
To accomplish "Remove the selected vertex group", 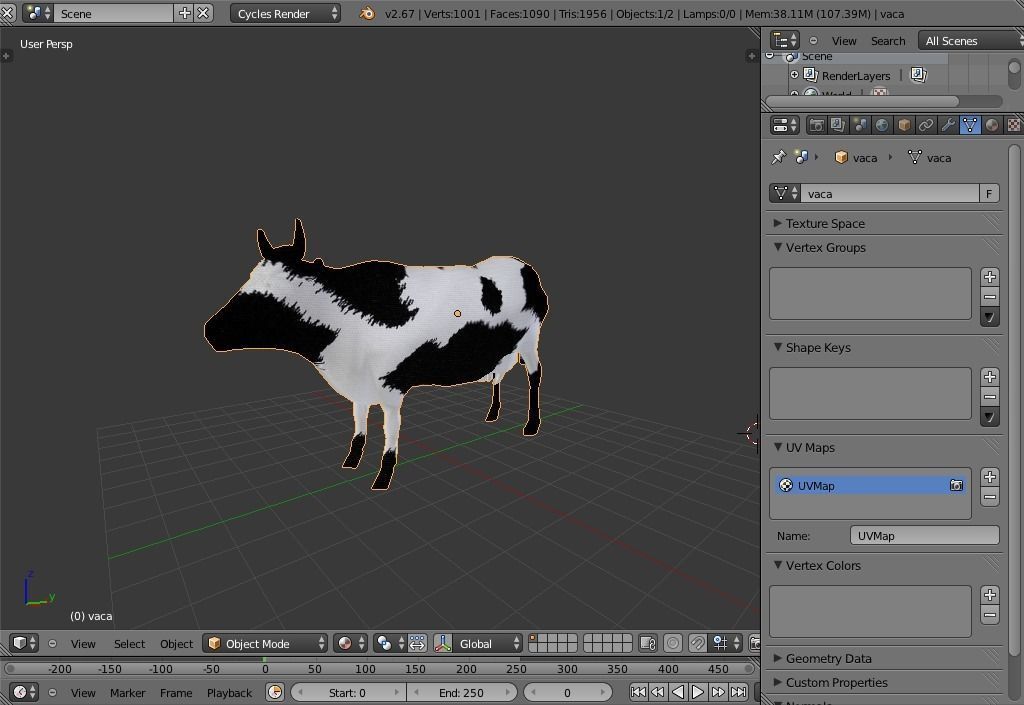I will pyautogui.click(x=990, y=297).
